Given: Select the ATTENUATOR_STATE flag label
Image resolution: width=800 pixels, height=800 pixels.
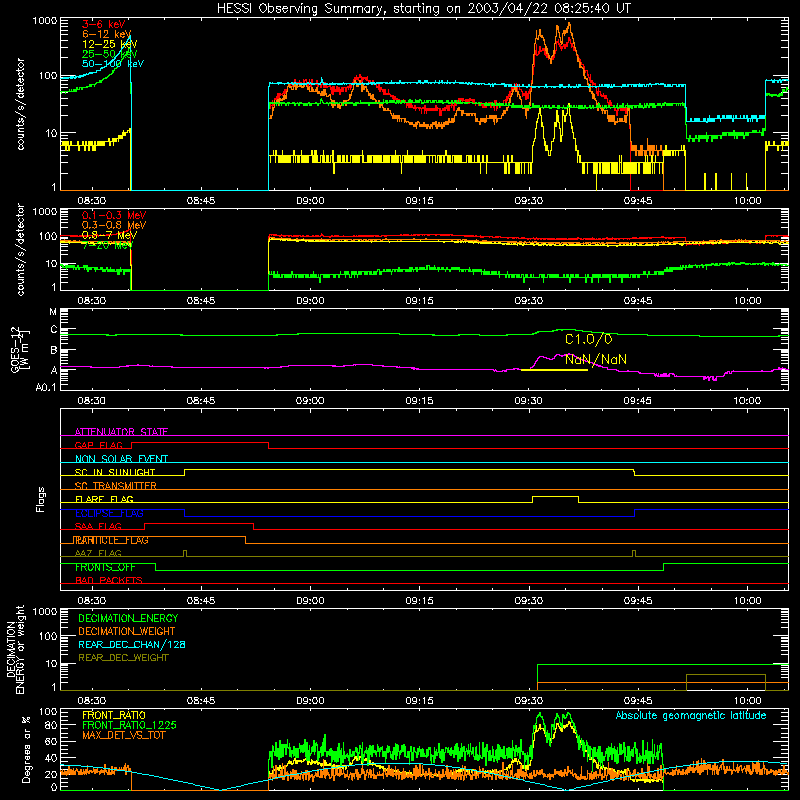Looking at the screenshot, I should coord(121,432).
